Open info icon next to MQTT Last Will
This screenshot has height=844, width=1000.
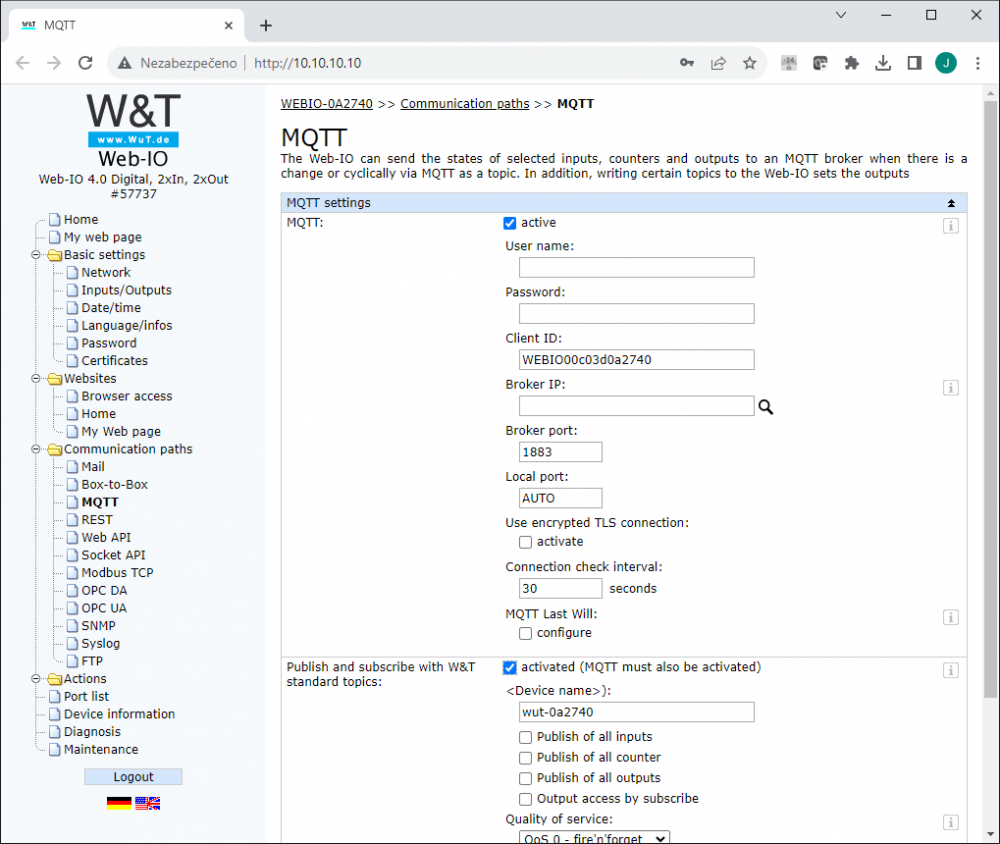[950, 617]
